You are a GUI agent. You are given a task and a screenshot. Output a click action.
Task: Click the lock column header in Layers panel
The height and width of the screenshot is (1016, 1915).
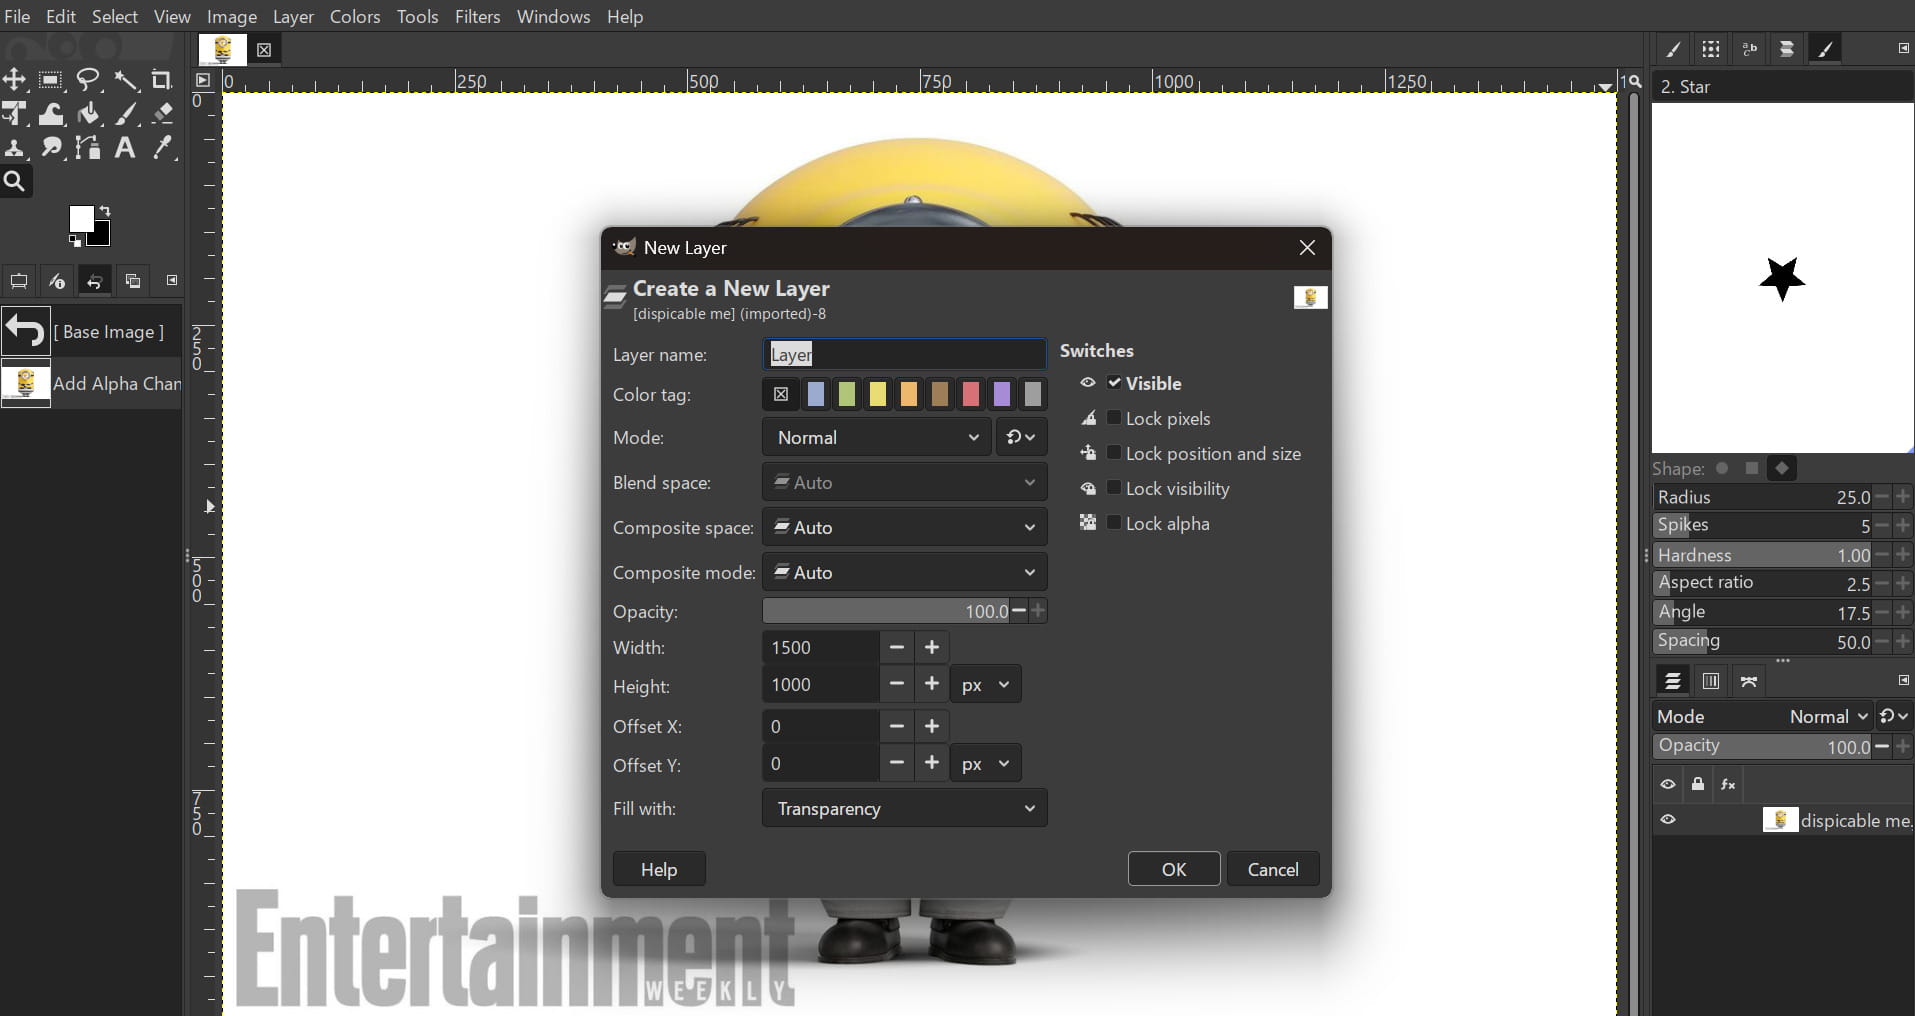1698,785
